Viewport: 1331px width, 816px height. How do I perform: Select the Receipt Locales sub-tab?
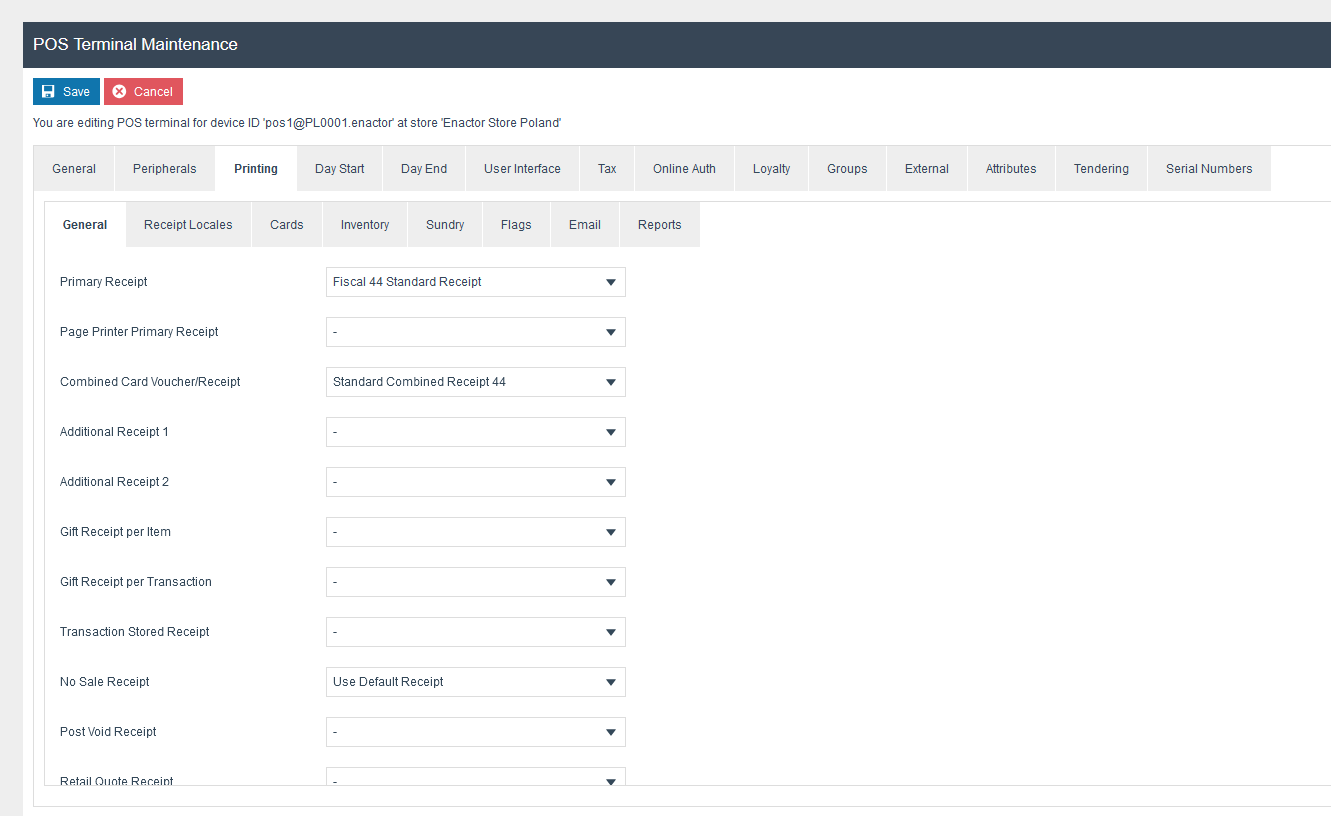[188, 225]
